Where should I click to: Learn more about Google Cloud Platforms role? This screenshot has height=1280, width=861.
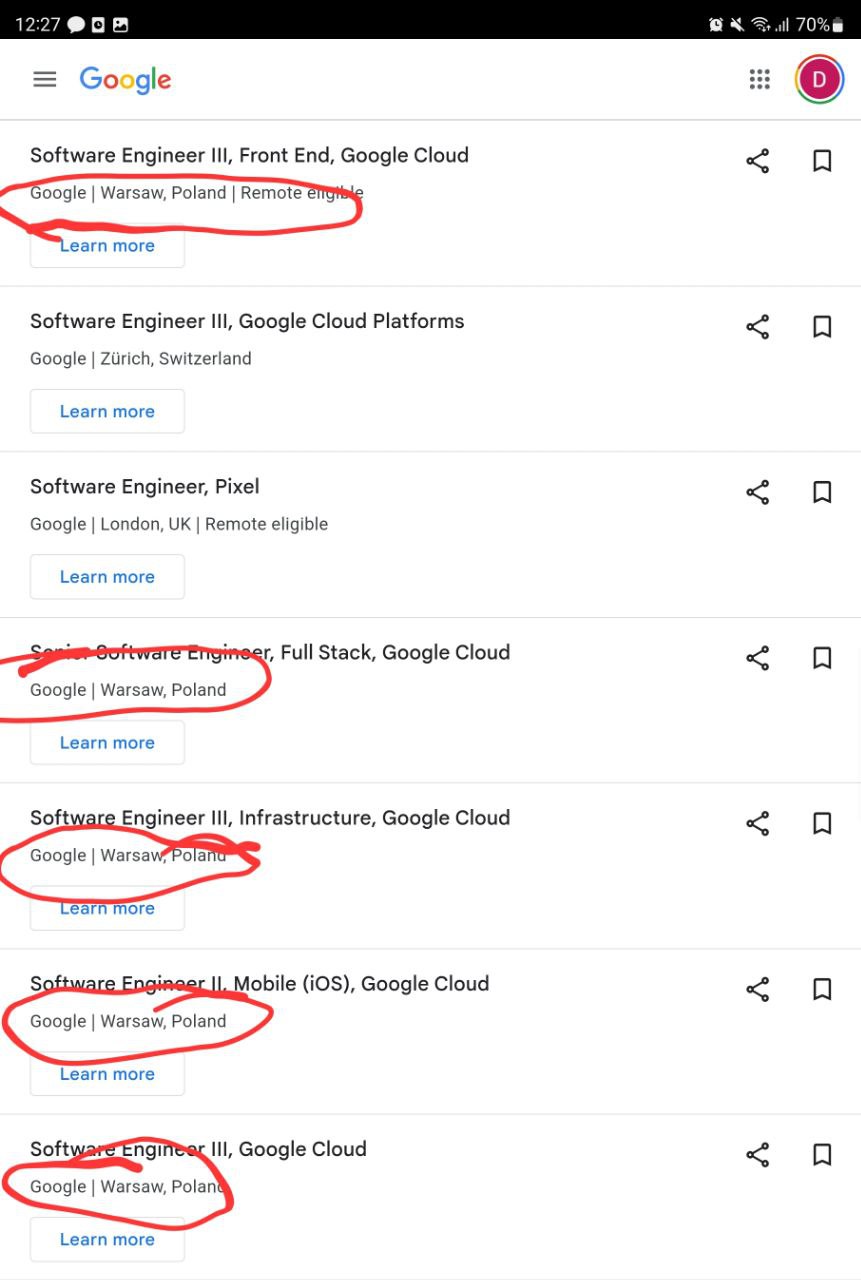107,411
